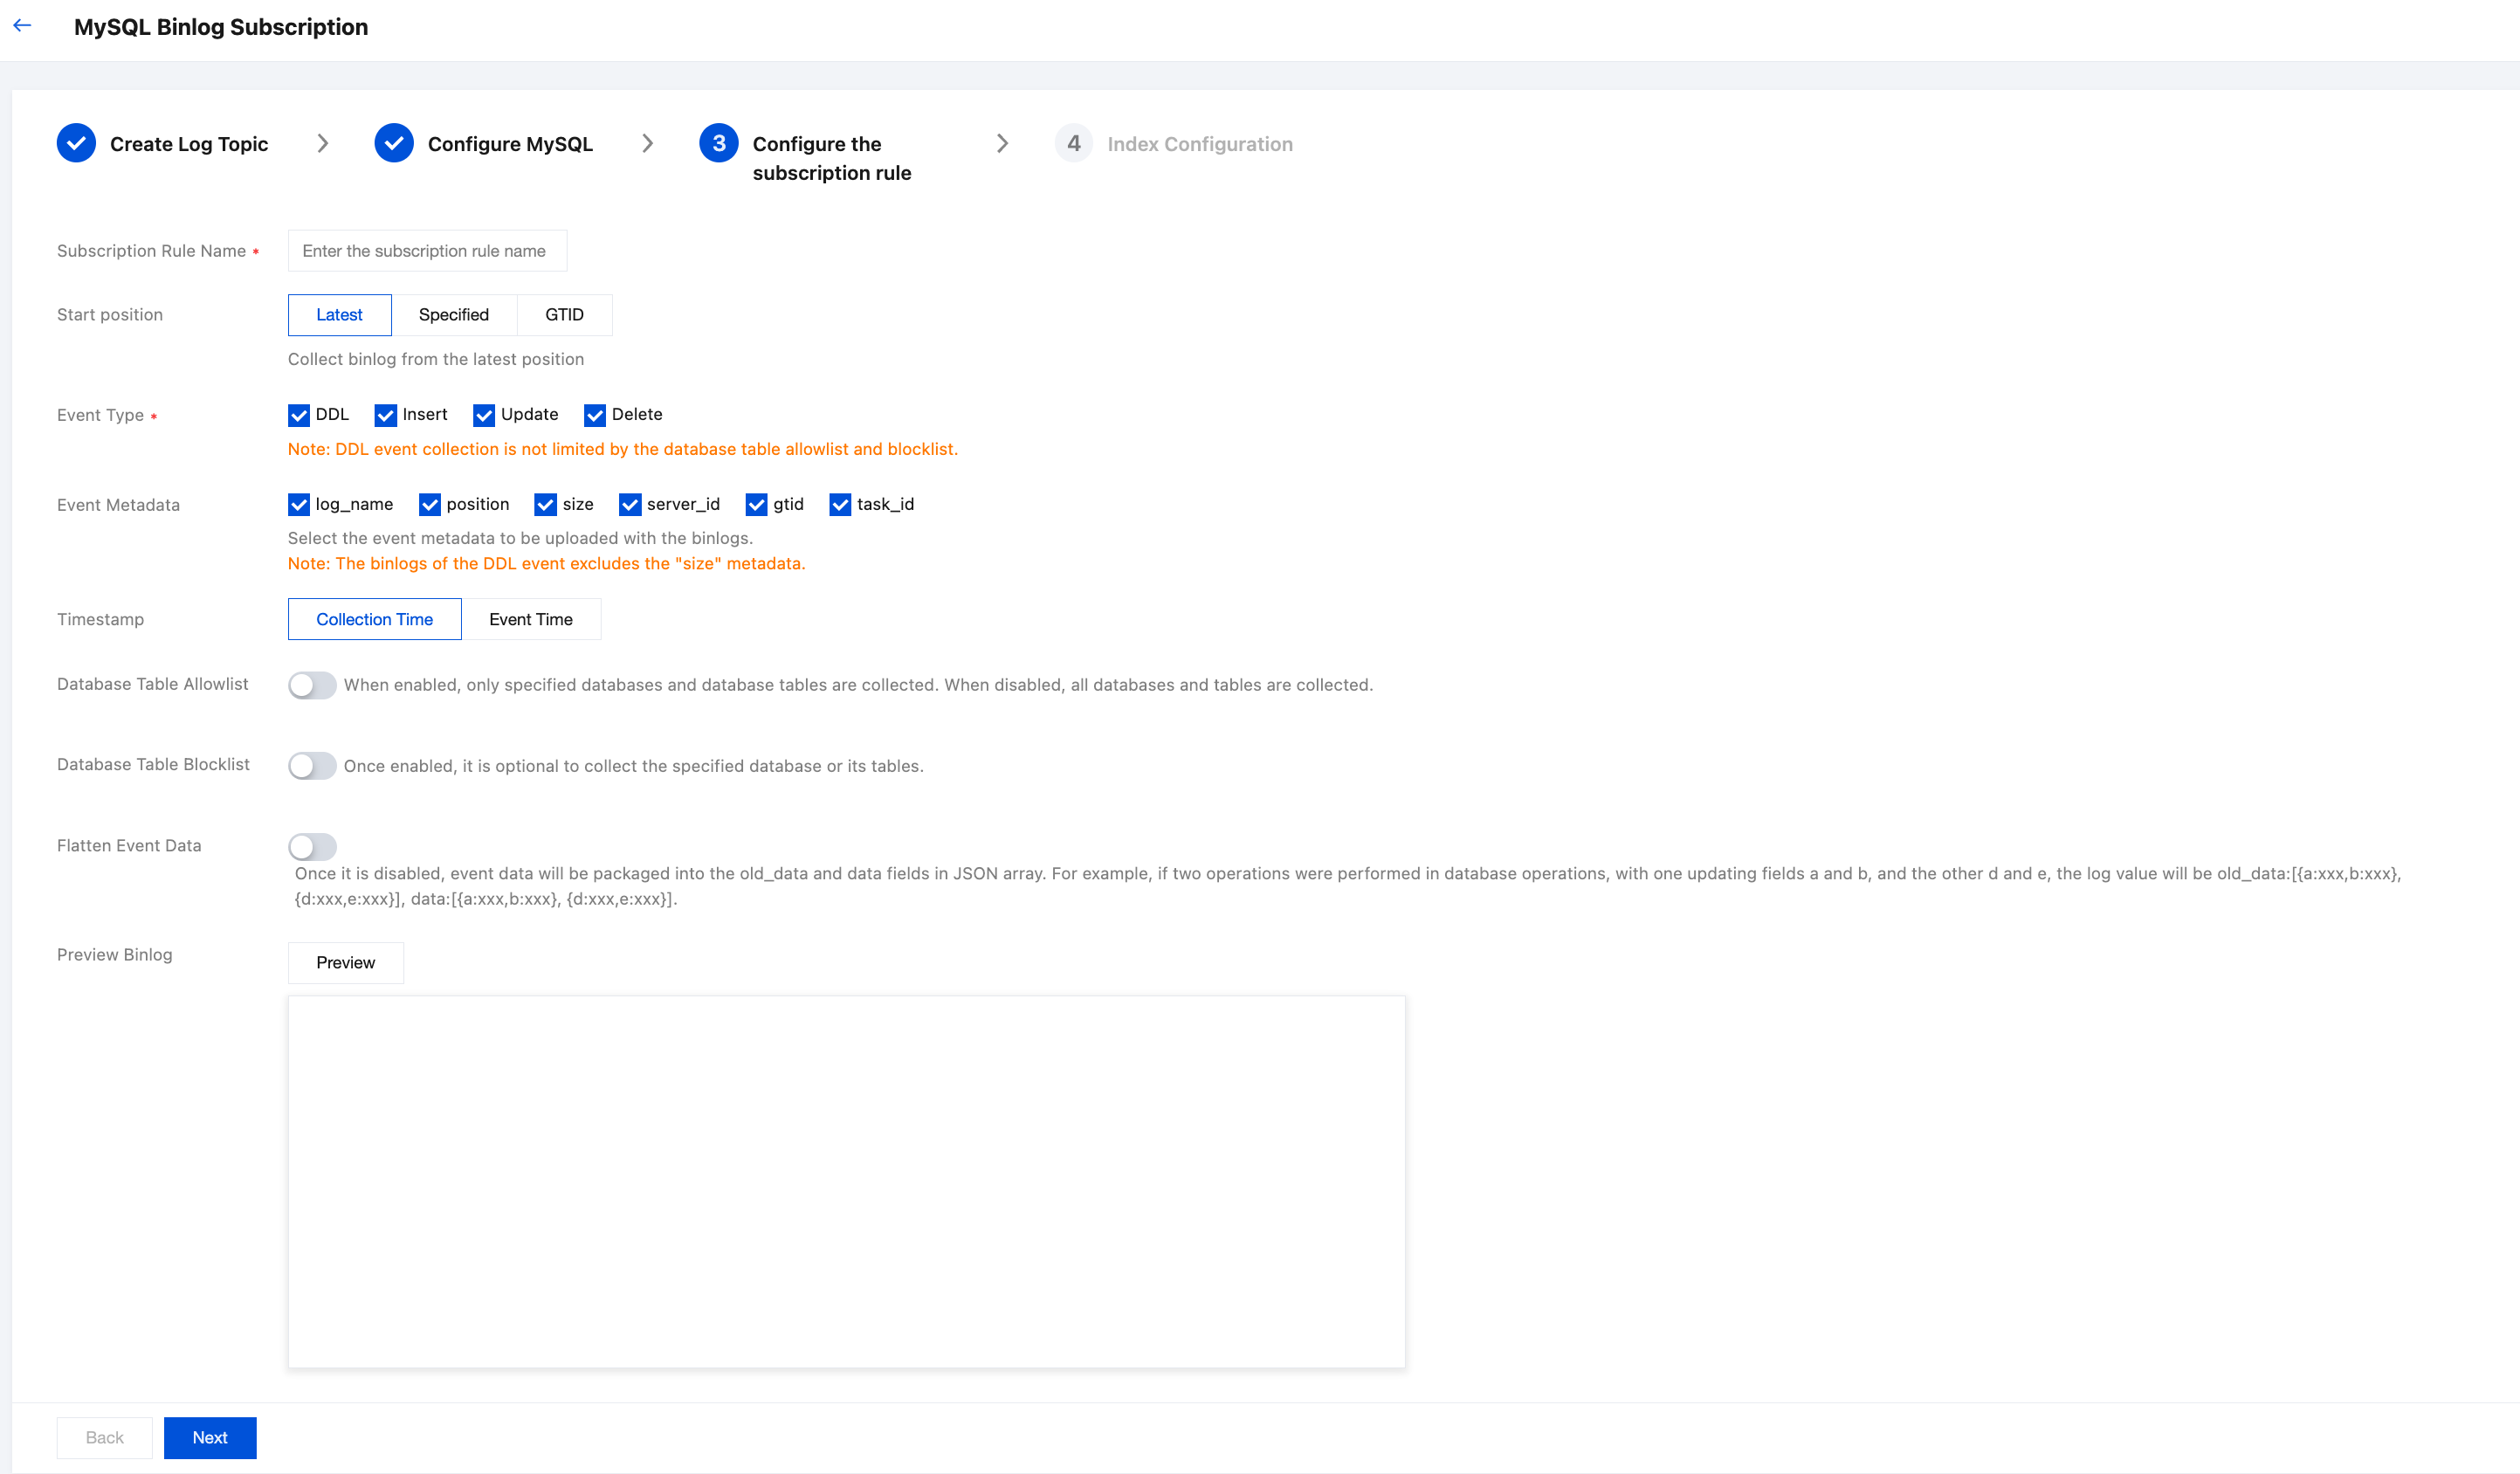The image size is (2520, 1474).
Task: Focus the Subscription Rule Name field
Action: pyautogui.click(x=427, y=251)
